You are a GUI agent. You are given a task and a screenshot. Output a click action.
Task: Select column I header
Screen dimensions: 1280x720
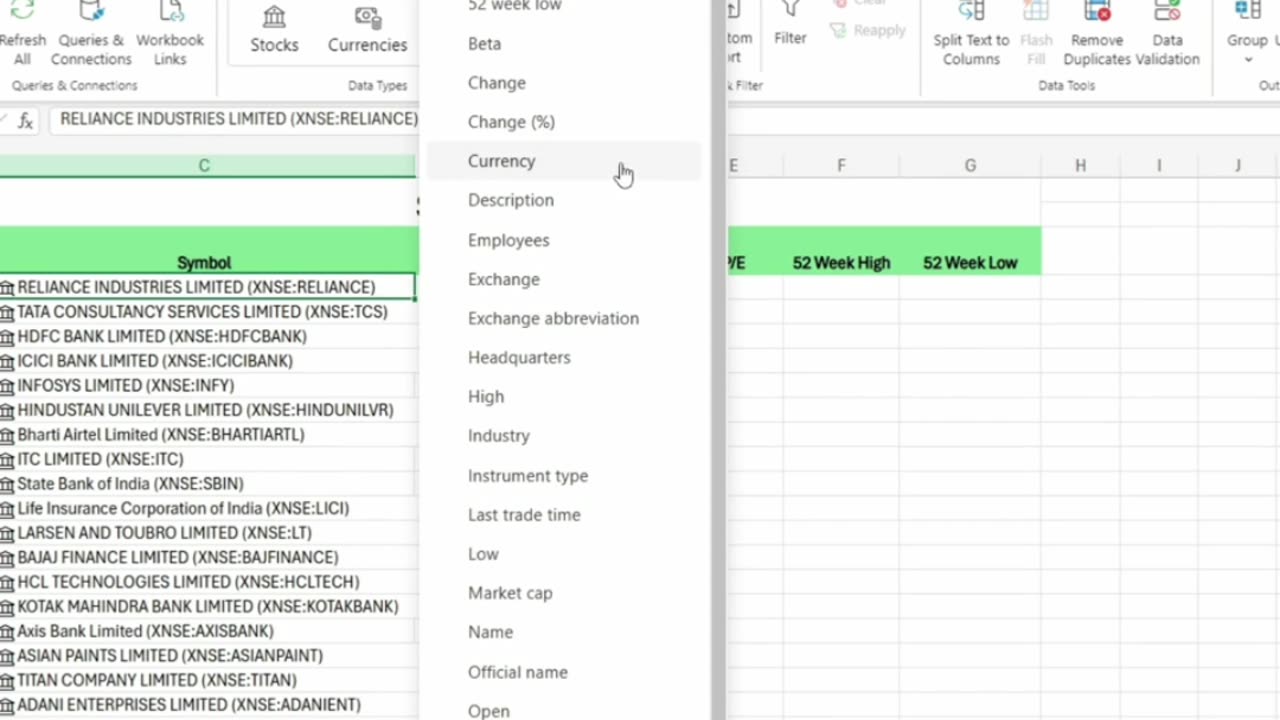[1159, 166]
